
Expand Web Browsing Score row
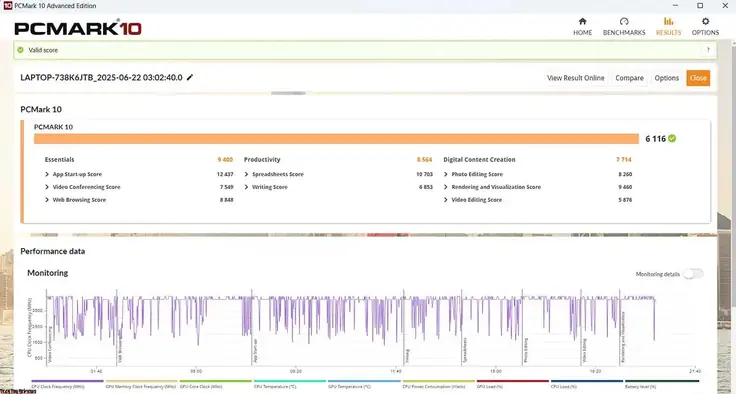47,200
